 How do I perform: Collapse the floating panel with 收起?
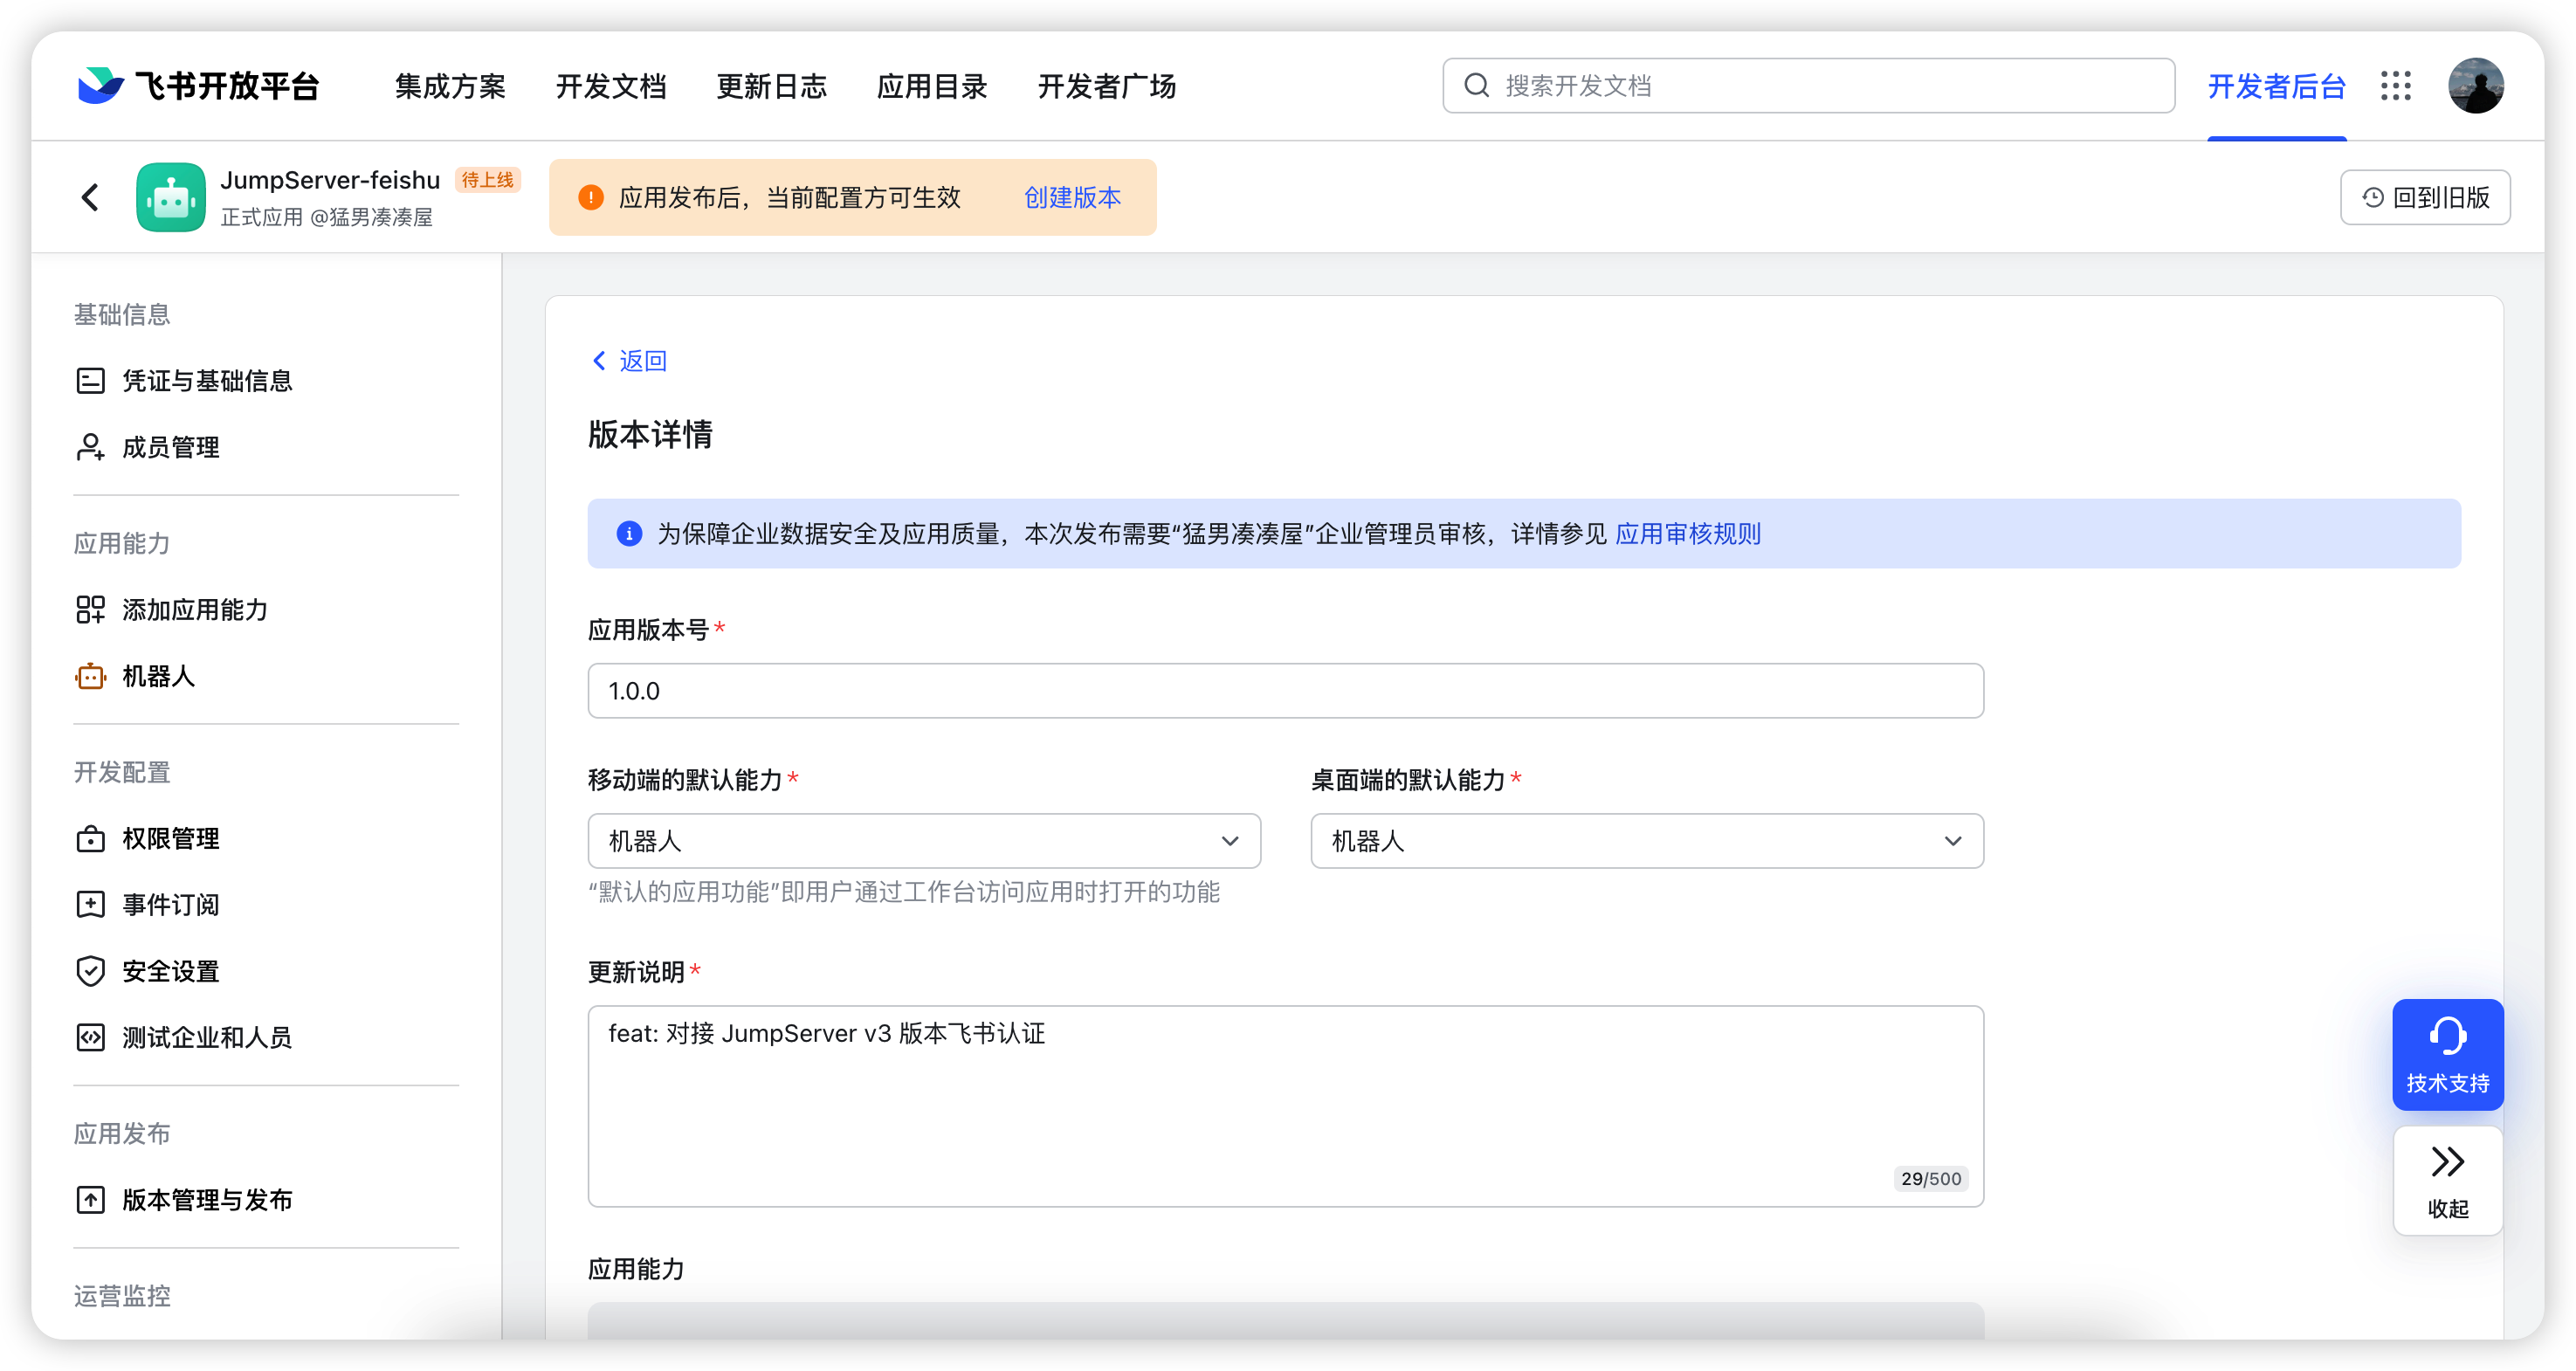coord(2447,1181)
